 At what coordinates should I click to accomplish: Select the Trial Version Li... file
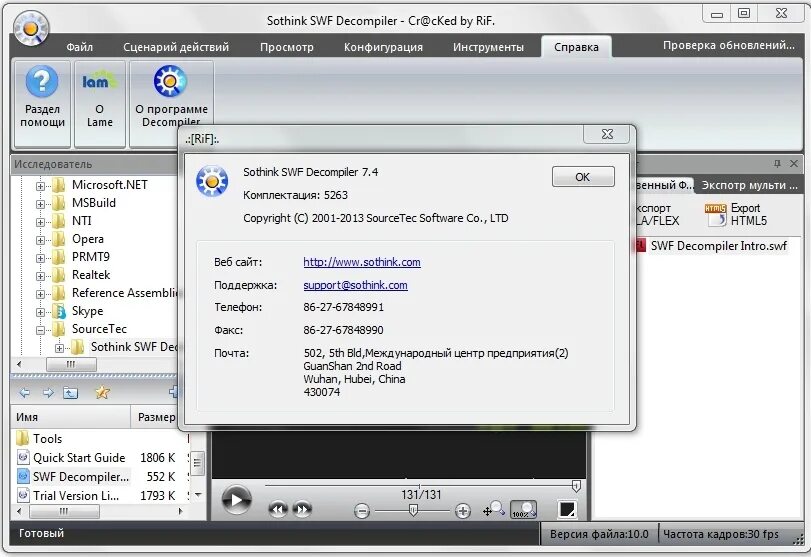point(76,495)
